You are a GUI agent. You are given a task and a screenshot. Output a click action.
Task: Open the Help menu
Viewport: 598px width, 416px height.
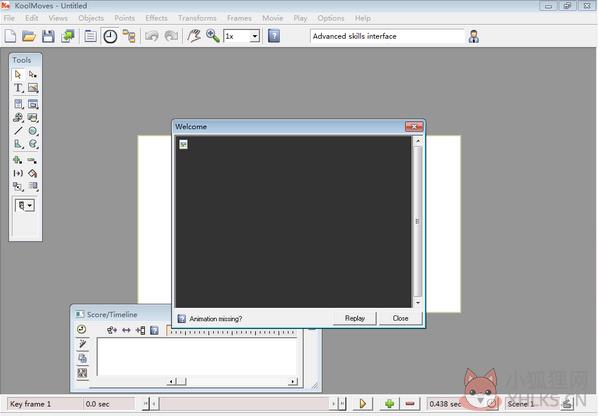363,18
